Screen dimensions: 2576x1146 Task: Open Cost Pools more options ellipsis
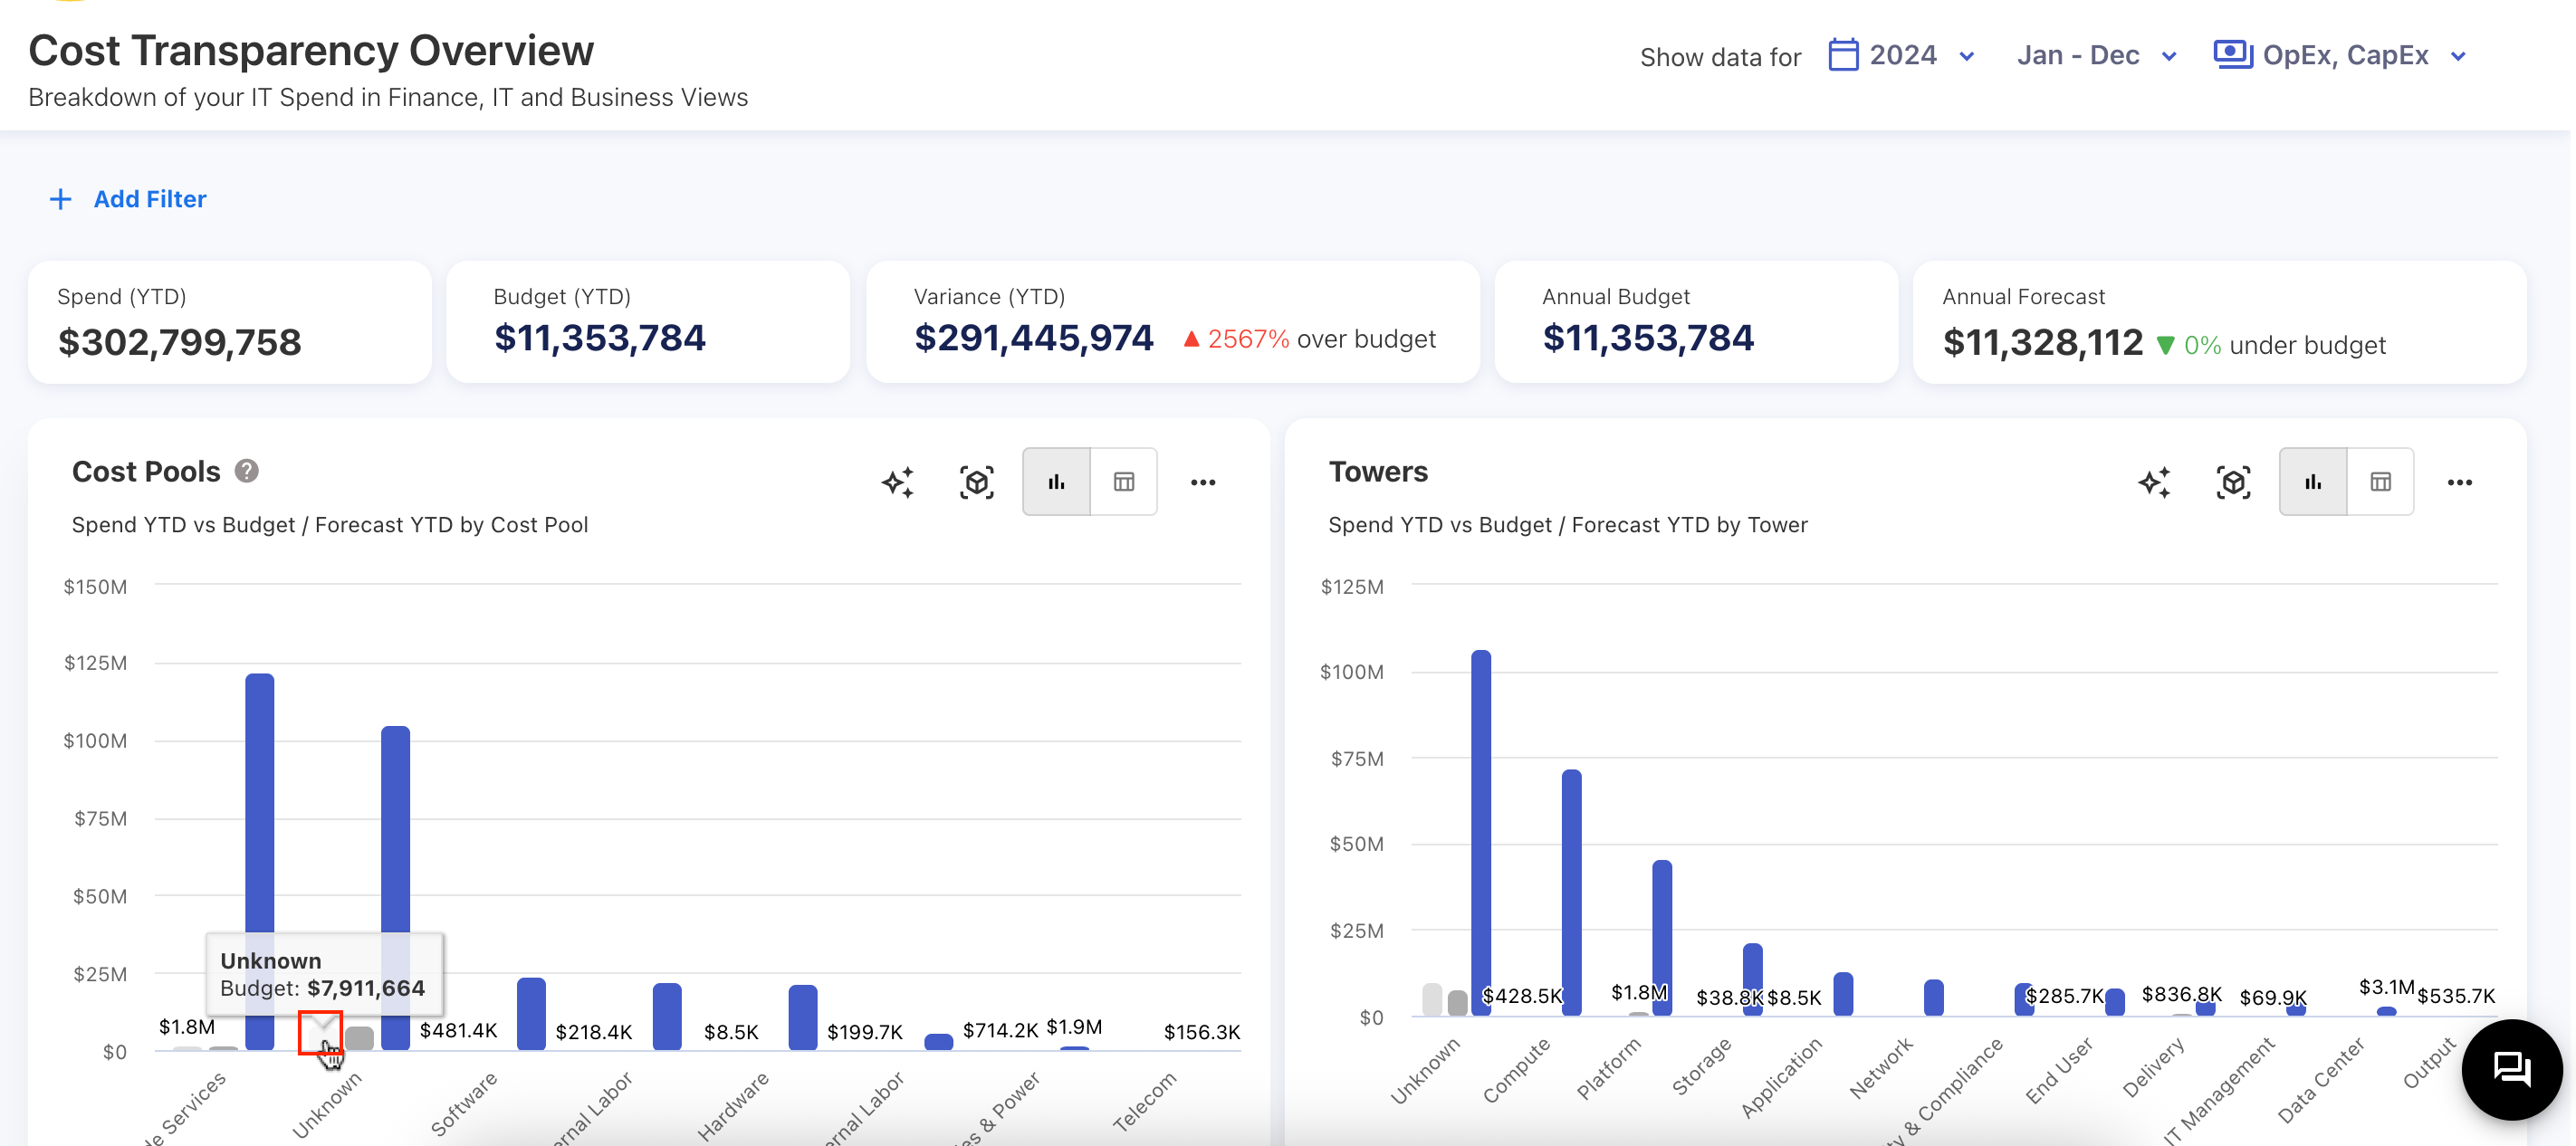click(x=1202, y=482)
